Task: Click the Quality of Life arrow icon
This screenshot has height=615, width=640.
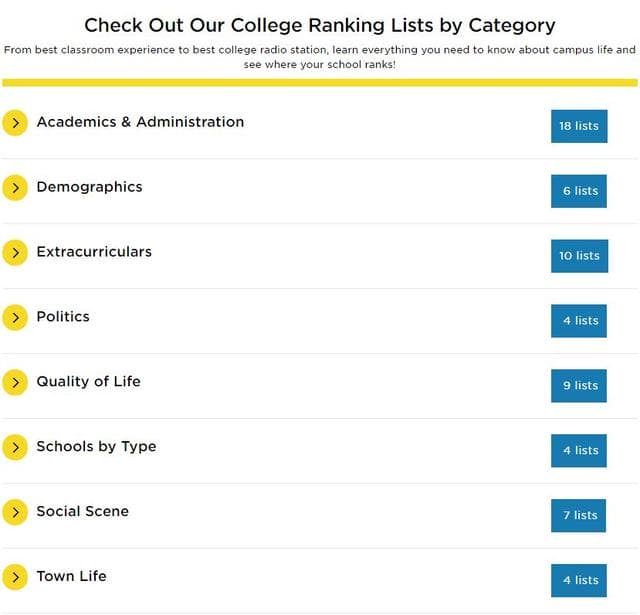Action: [15, 382]
